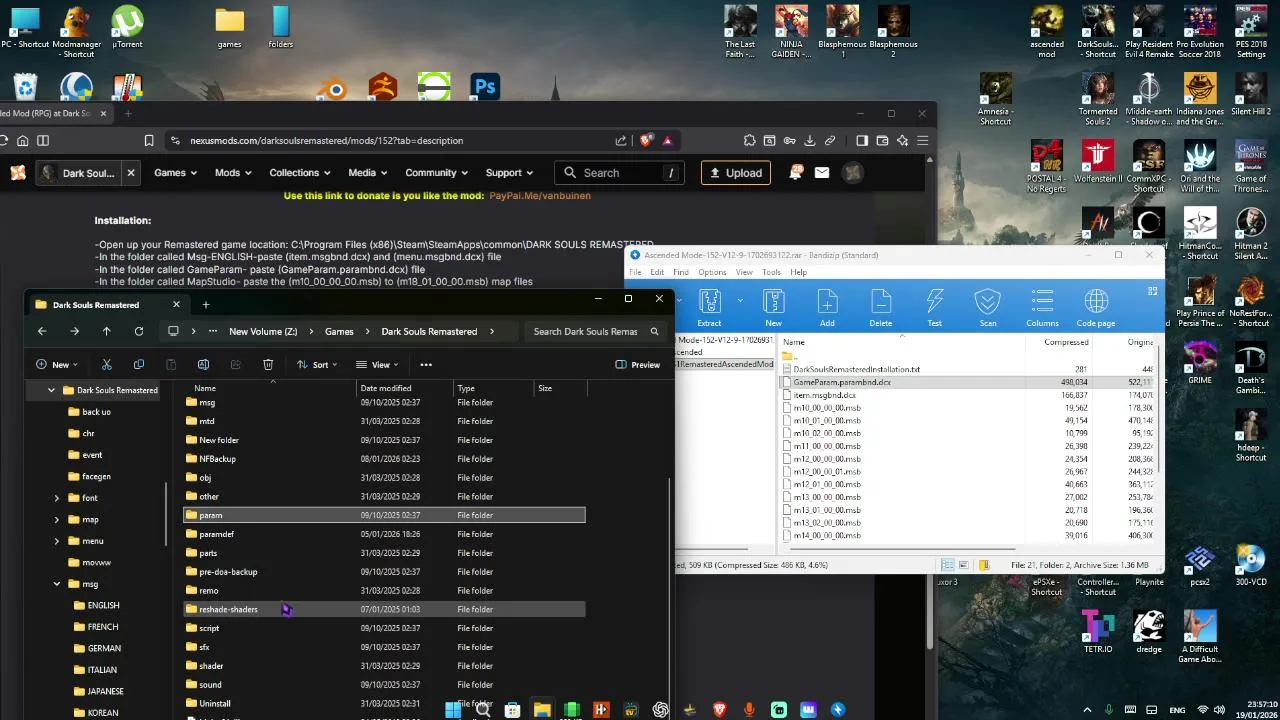Image resolution: width=1280 pixels, height=720 pixels.
Task: Click Brave shield icon in address bar
Action: point(645,141)
